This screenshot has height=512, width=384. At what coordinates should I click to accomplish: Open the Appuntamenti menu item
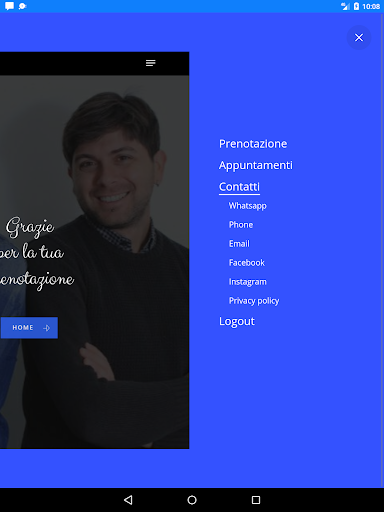tap(256, 165)
